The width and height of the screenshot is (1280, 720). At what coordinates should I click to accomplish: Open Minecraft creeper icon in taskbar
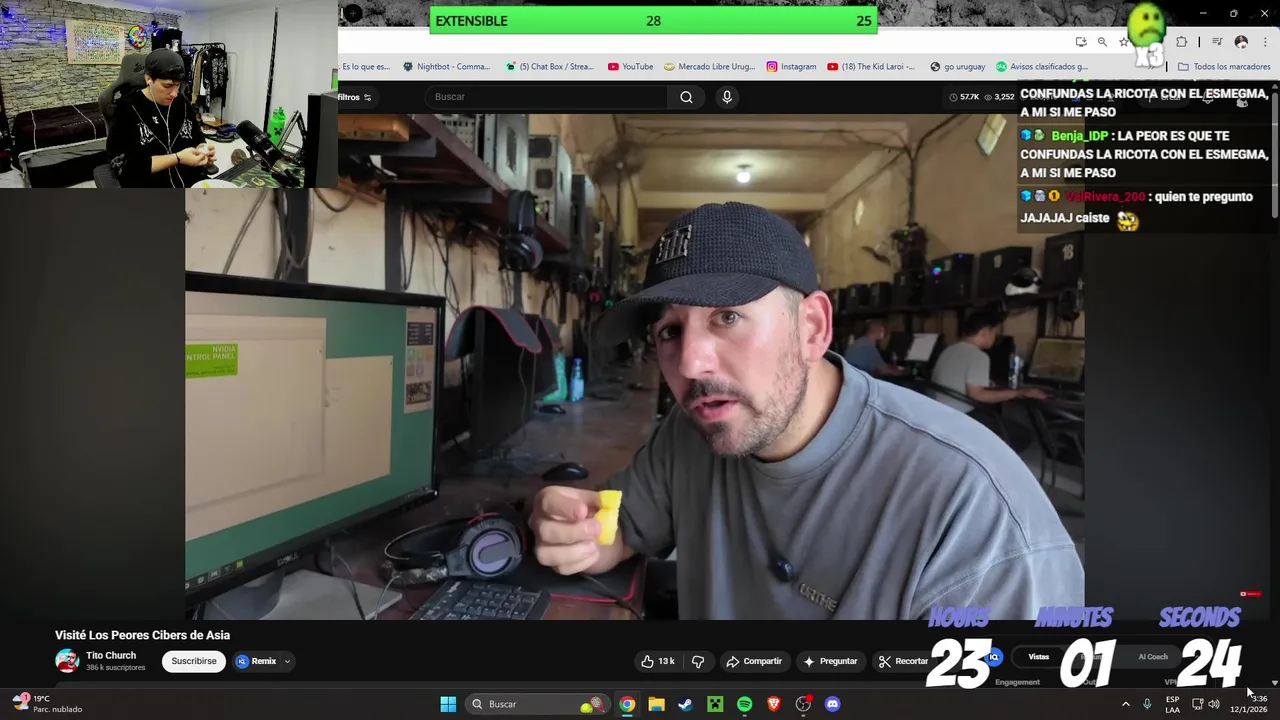[x=715, y=704]
